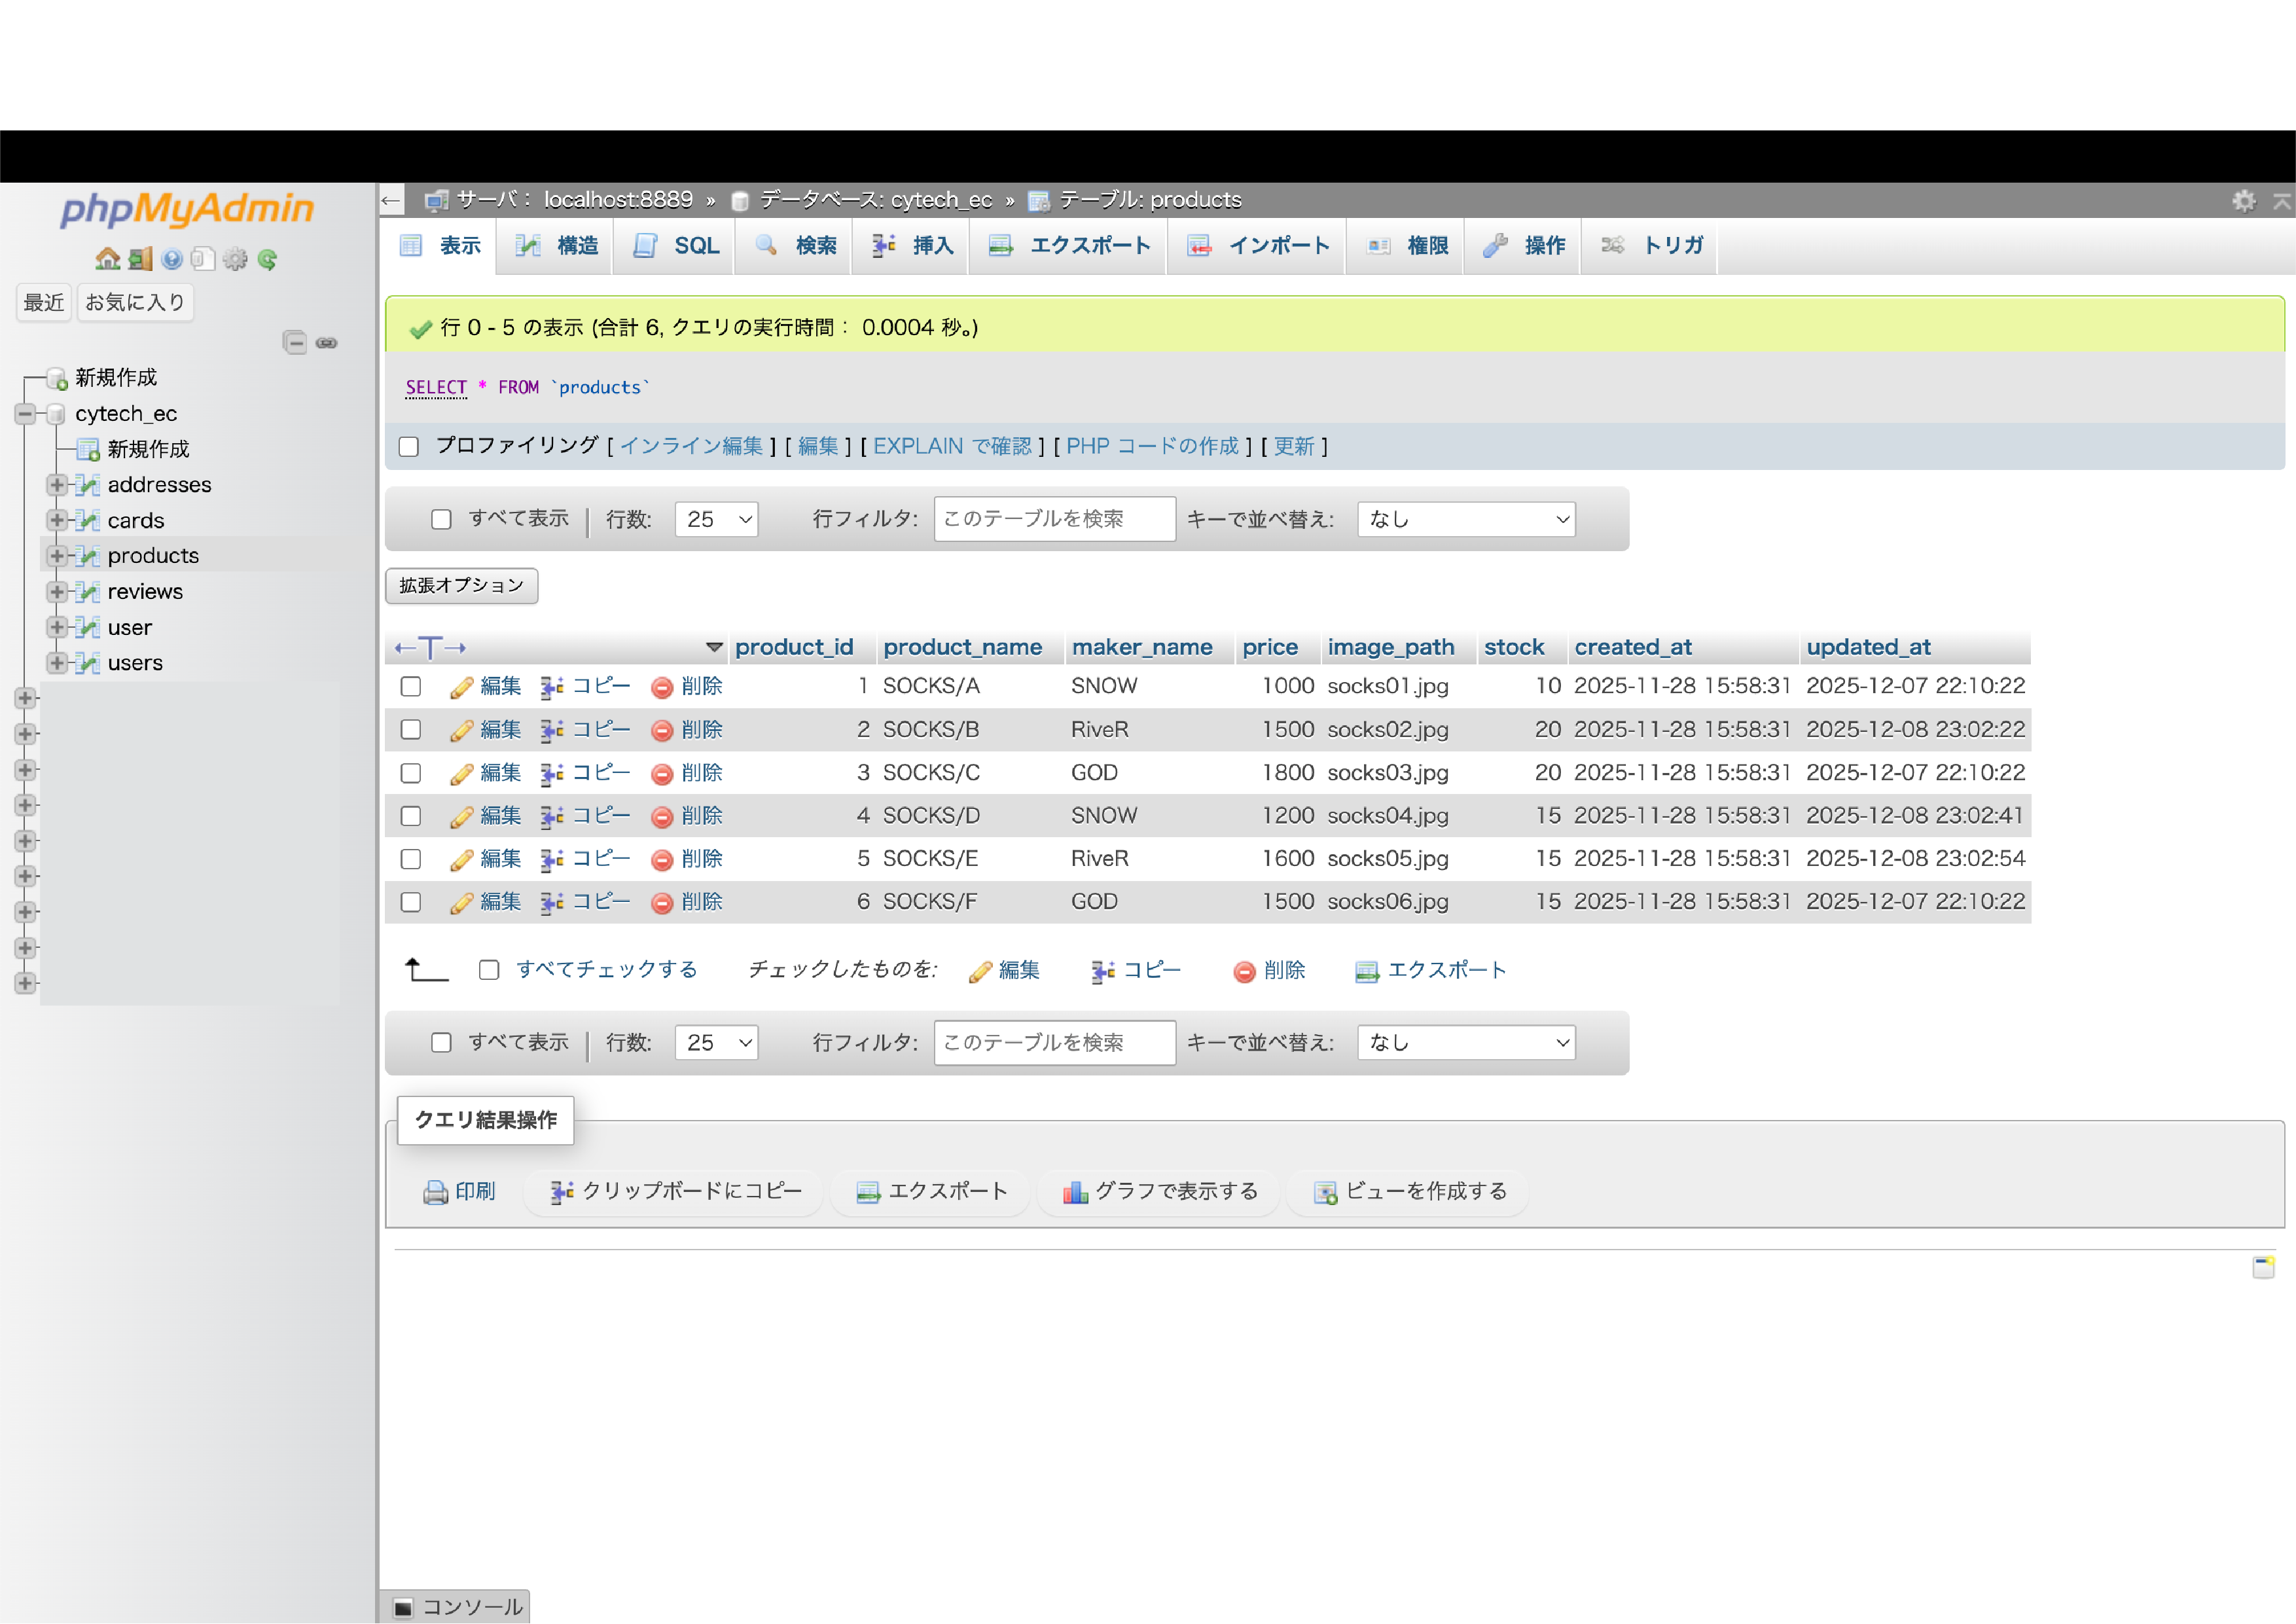The image size is (2296, 1624).
Task: Click the logout door icon
Action: tap(140, 260)
